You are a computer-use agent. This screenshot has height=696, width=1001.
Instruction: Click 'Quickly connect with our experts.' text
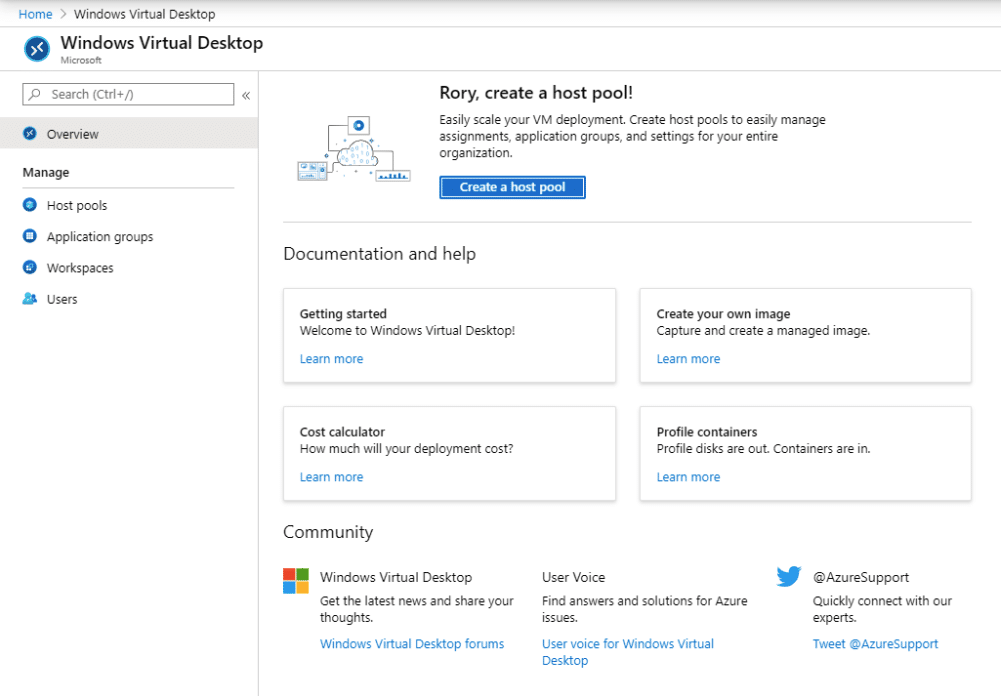[882, 609]
